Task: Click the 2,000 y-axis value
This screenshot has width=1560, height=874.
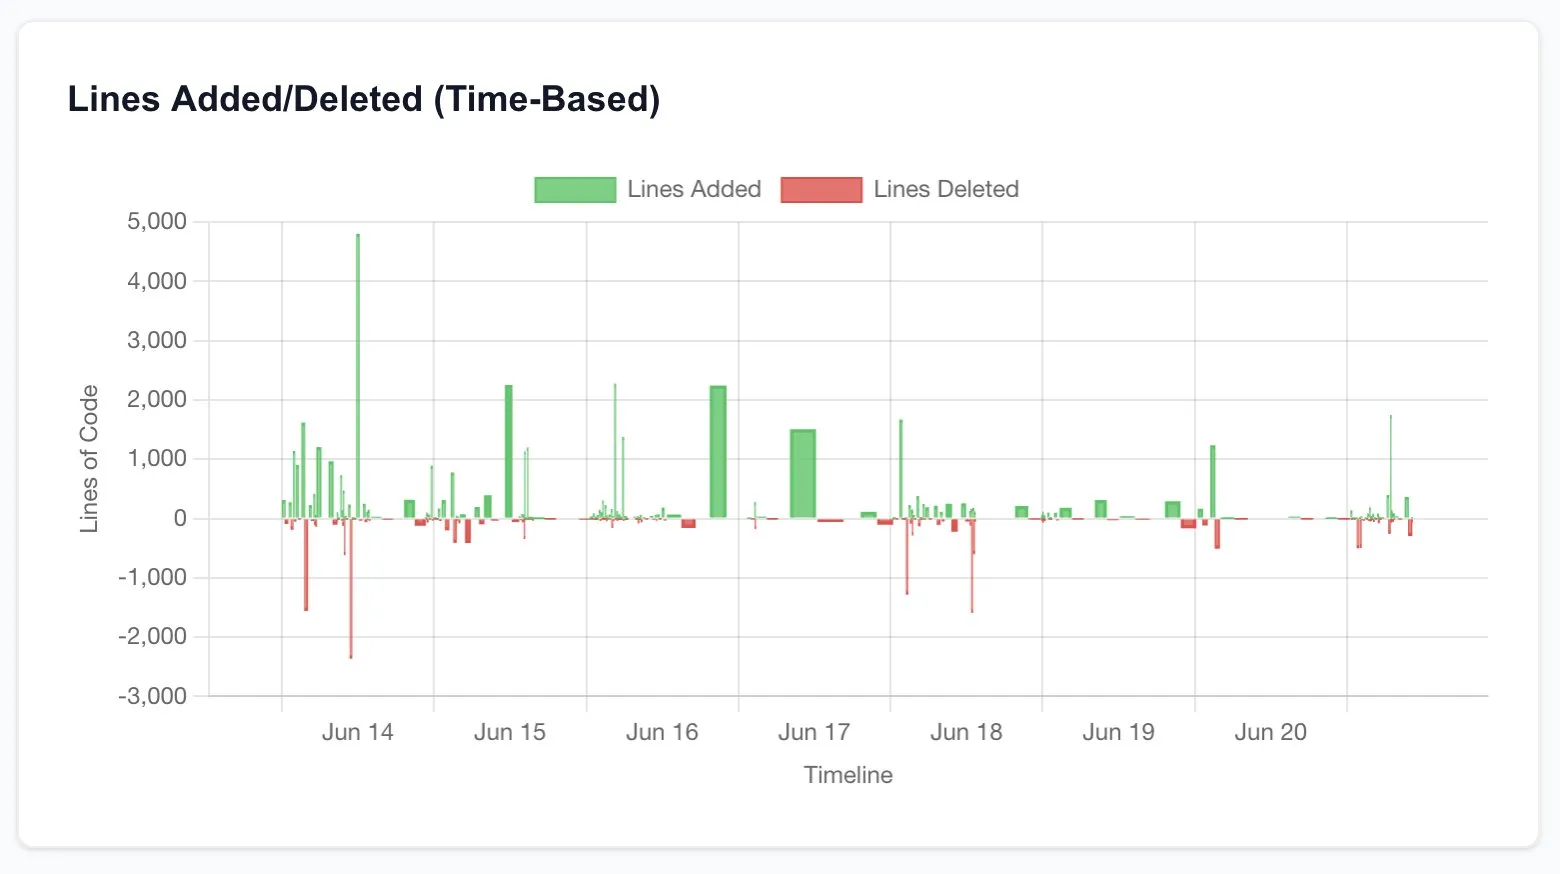Action: tap(157, 400)
